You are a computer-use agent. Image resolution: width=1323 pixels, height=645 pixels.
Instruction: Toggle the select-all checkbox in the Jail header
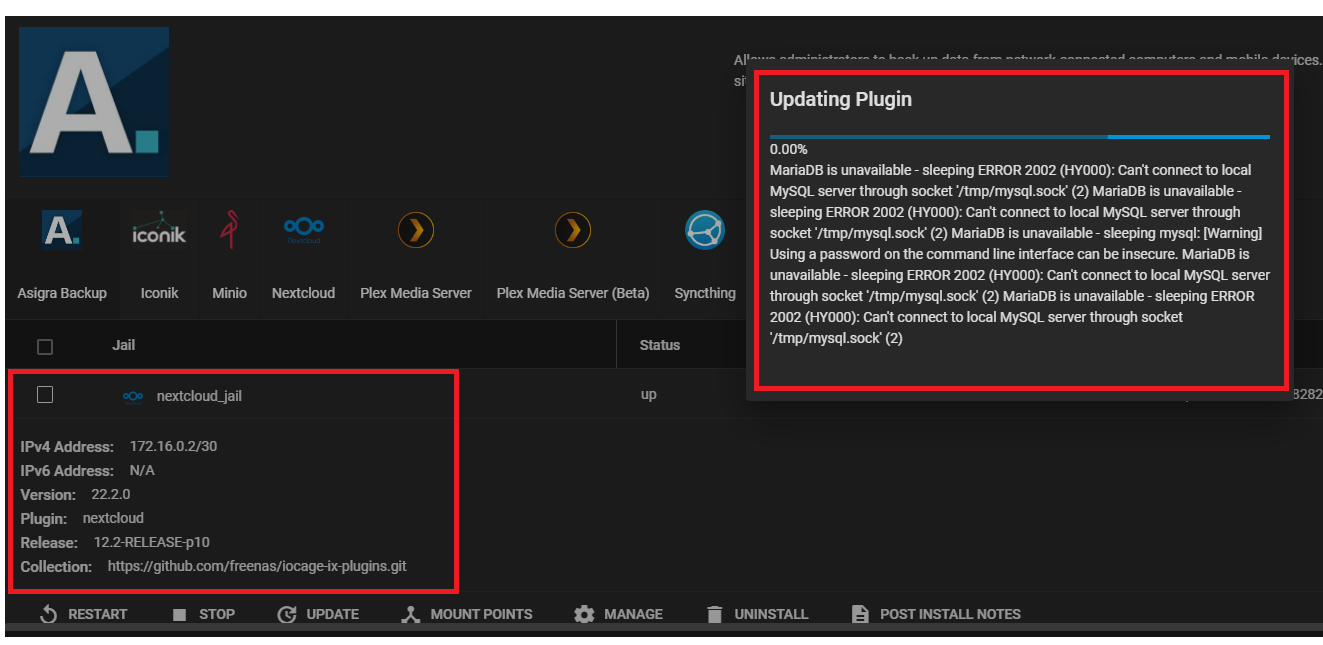click(x=45, y=346)
